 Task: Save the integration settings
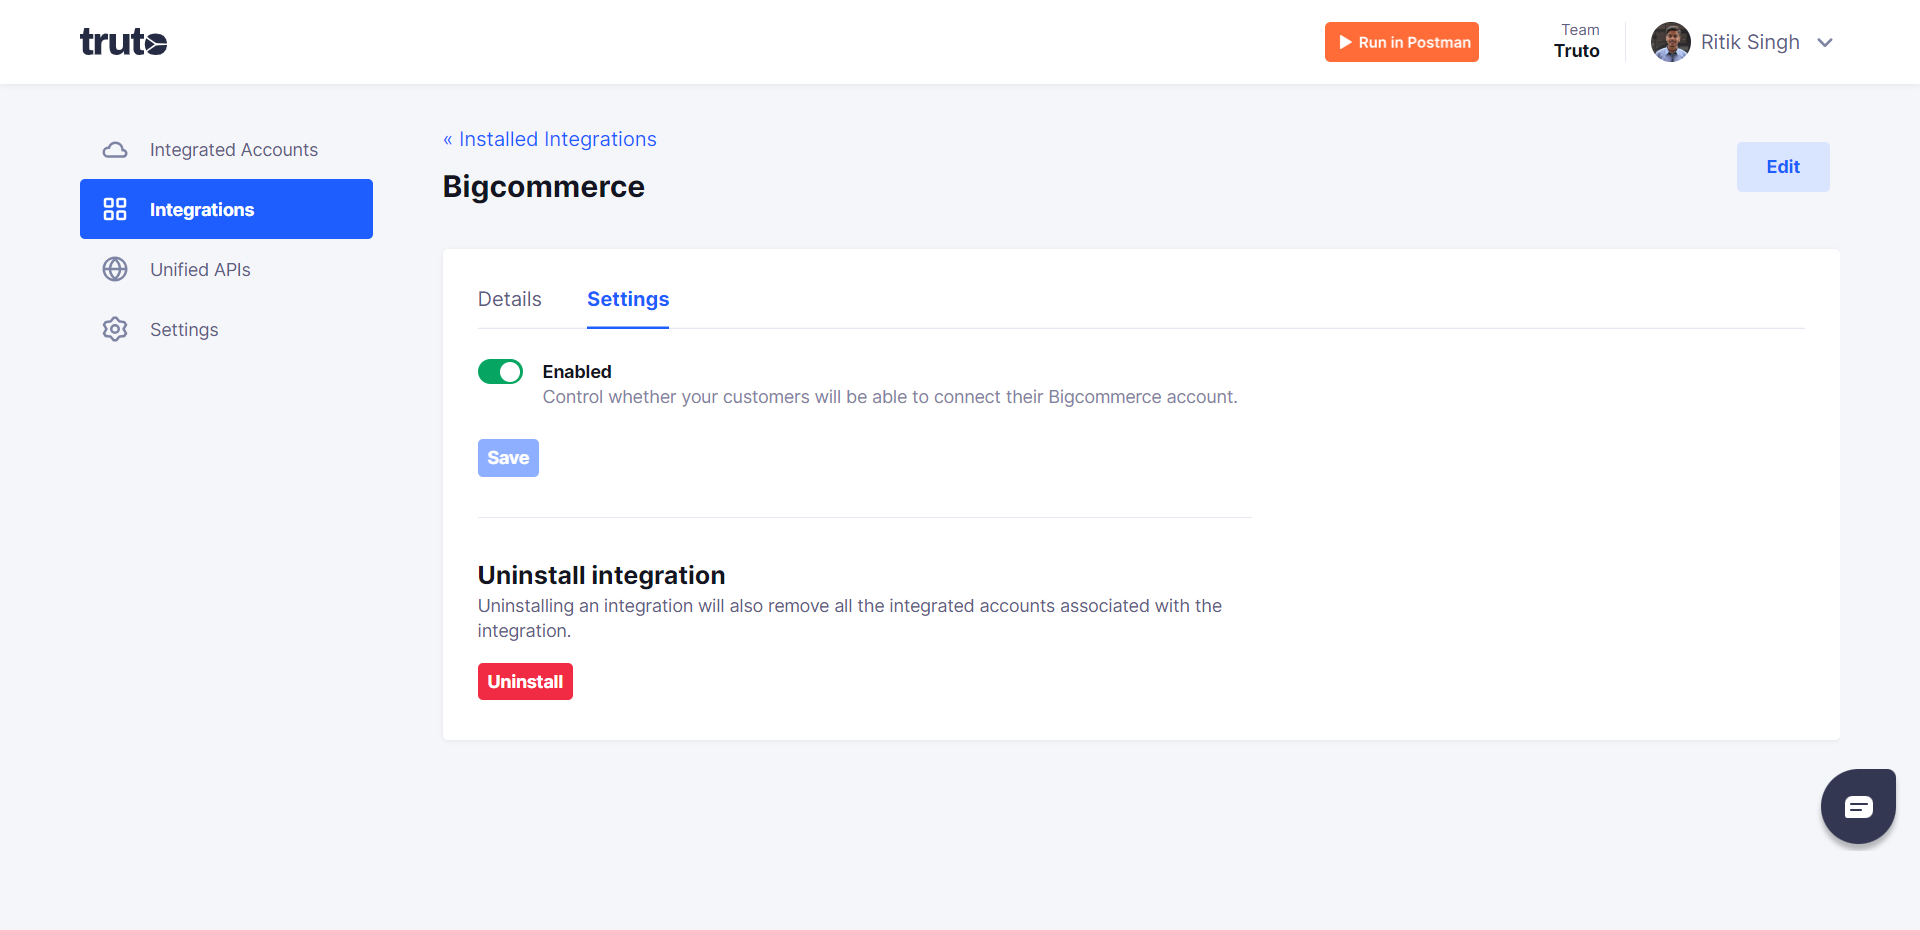click(508, 458)
